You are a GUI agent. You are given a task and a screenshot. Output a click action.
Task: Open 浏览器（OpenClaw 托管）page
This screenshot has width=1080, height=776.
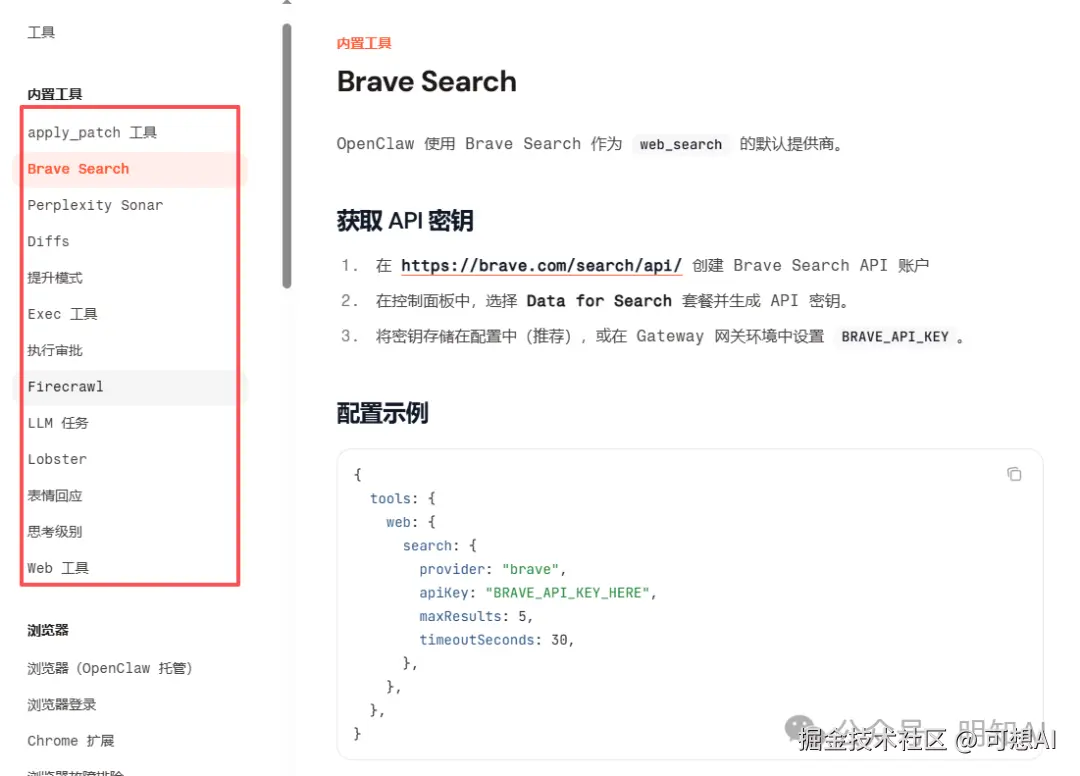click(x=110, y=668)
